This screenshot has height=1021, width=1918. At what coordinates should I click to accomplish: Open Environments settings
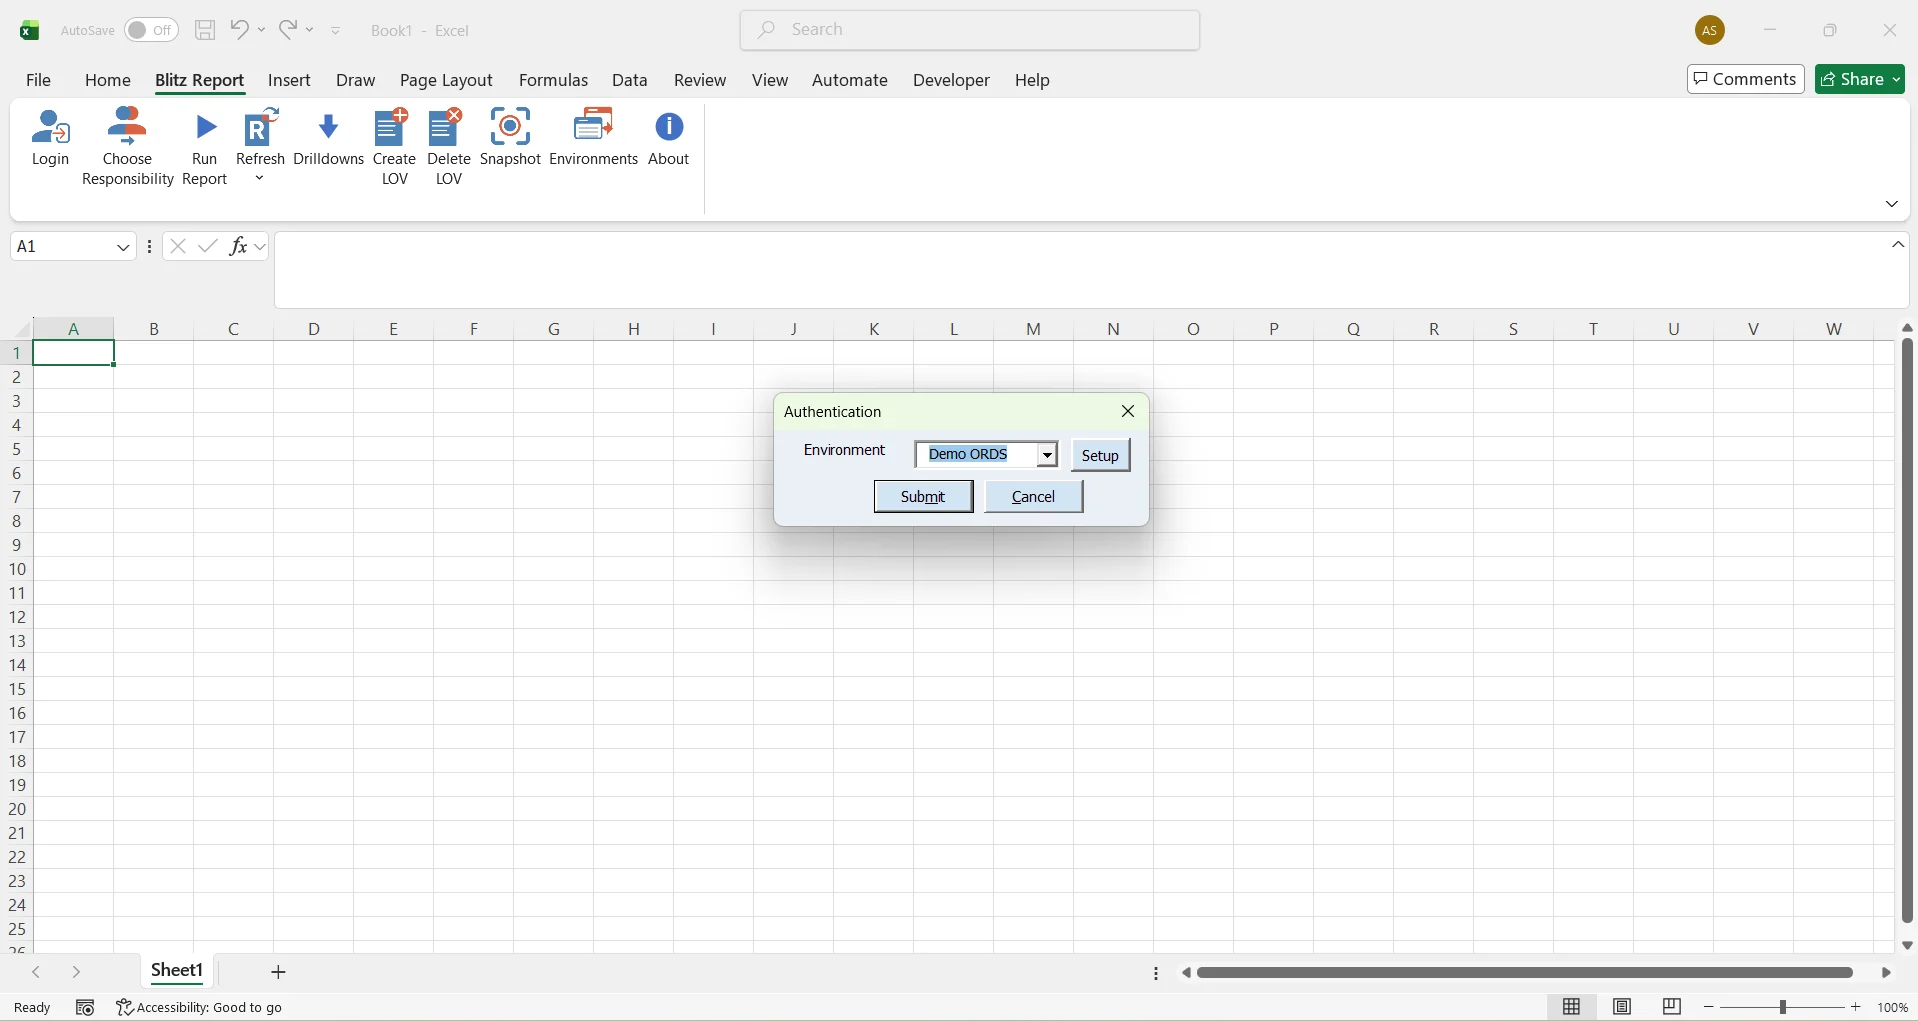[x=594, y=138]
